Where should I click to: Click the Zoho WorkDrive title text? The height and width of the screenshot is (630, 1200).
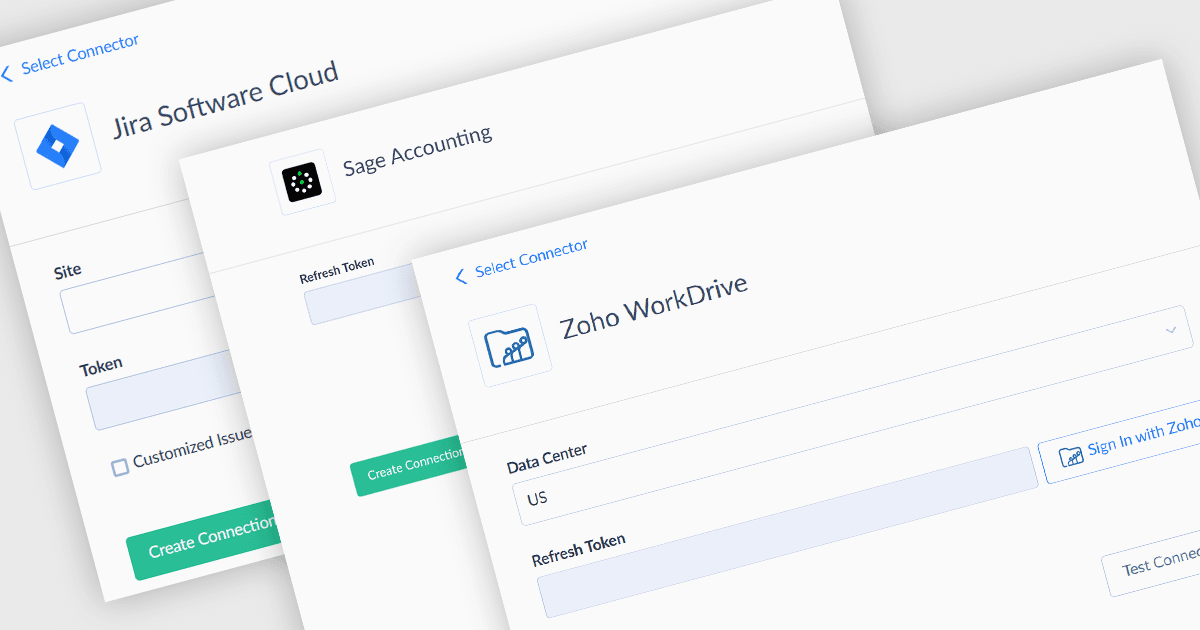point(654,305)
